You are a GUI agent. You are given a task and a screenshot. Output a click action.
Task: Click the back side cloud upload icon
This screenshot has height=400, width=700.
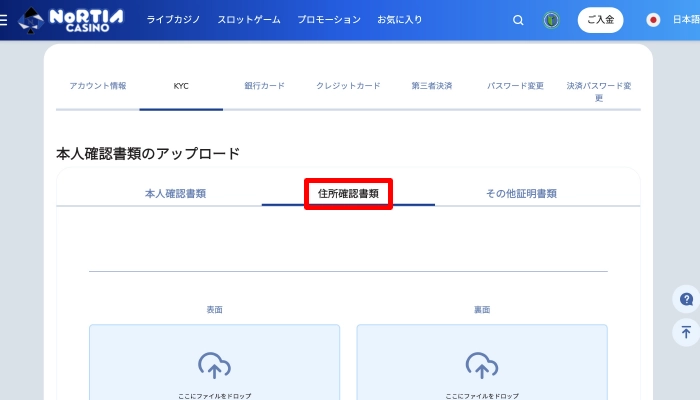click(x=481, y=364)
